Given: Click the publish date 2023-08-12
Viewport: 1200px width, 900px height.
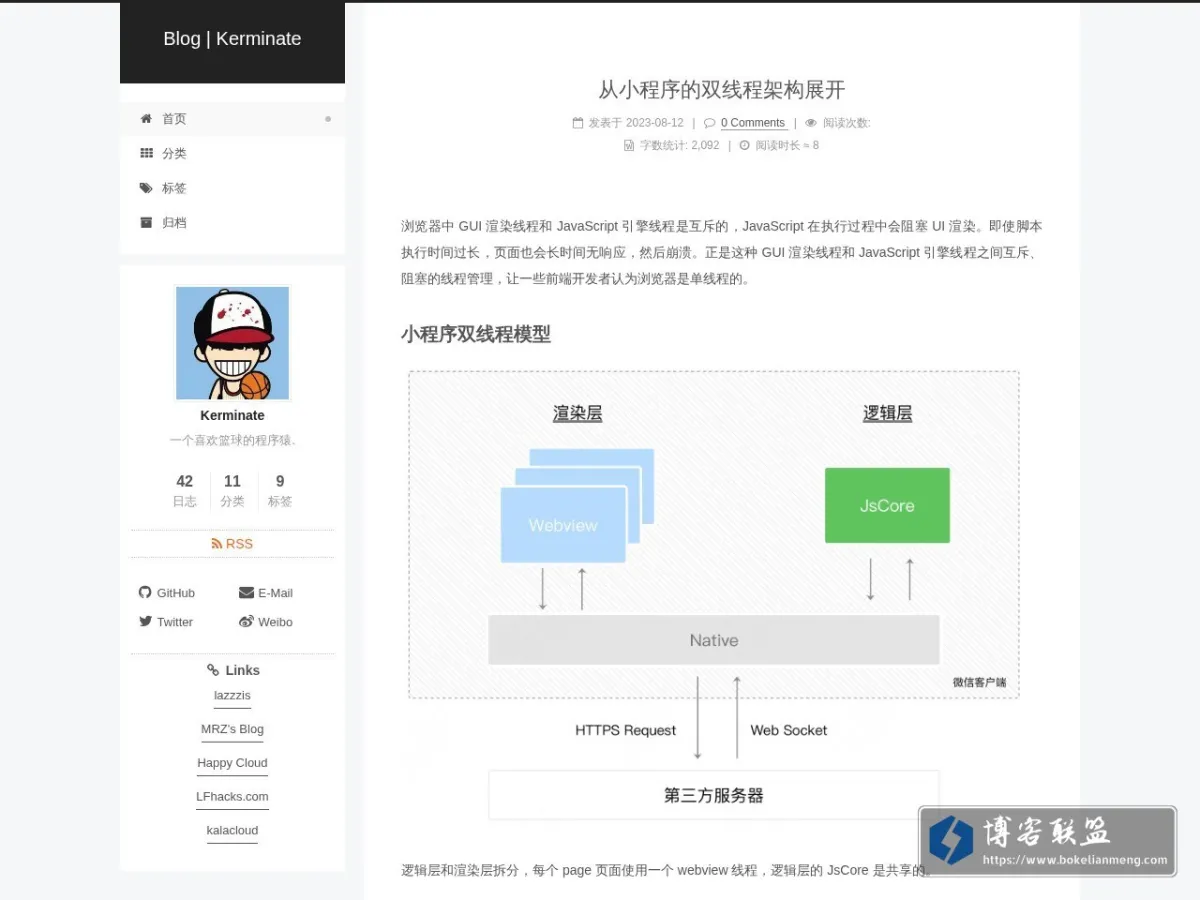Looking at the screenshot, I should pos(655,123).
